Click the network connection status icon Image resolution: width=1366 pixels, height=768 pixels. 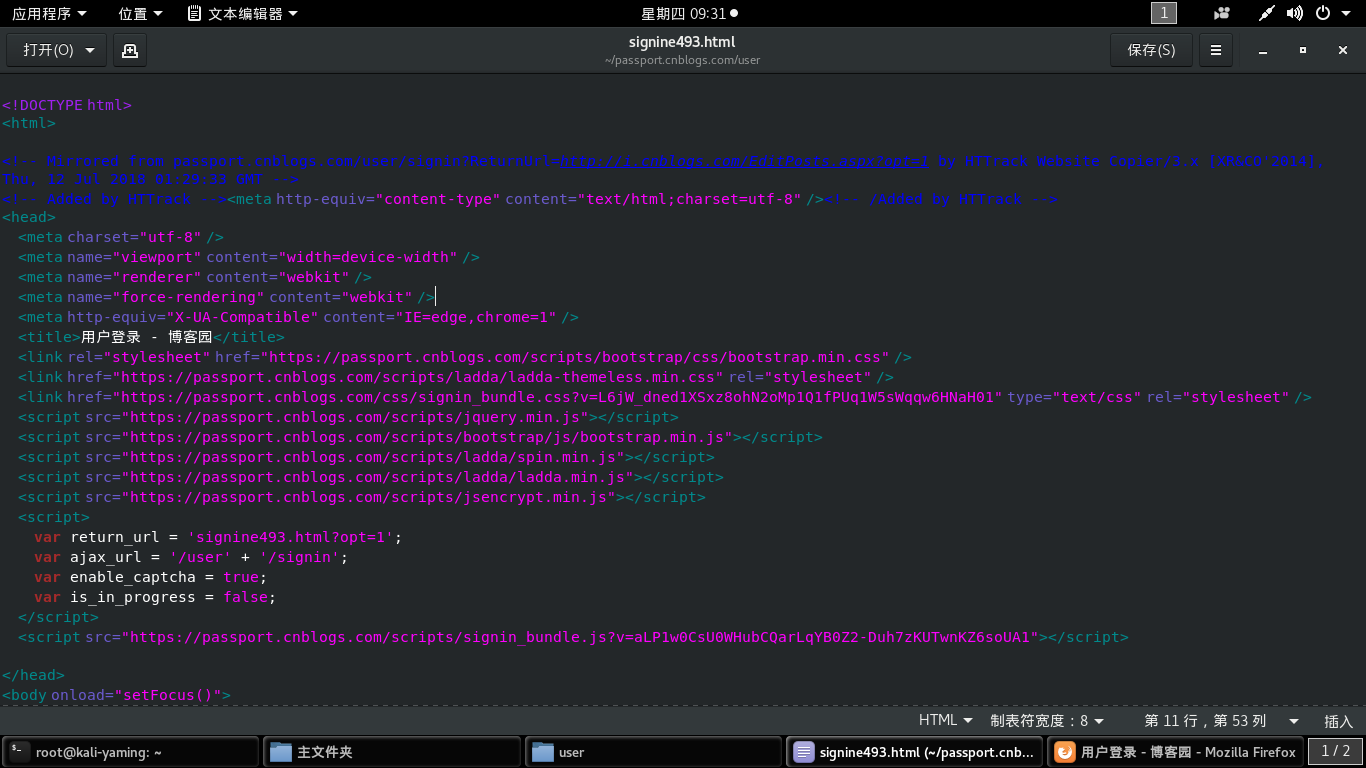pos(1266,14)
